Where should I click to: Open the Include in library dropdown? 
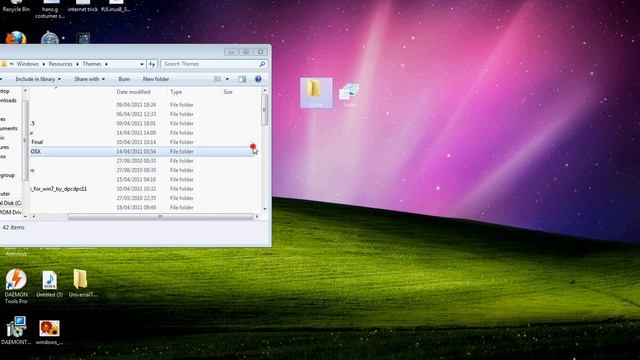pyautogui.click(x=38, y=79)
